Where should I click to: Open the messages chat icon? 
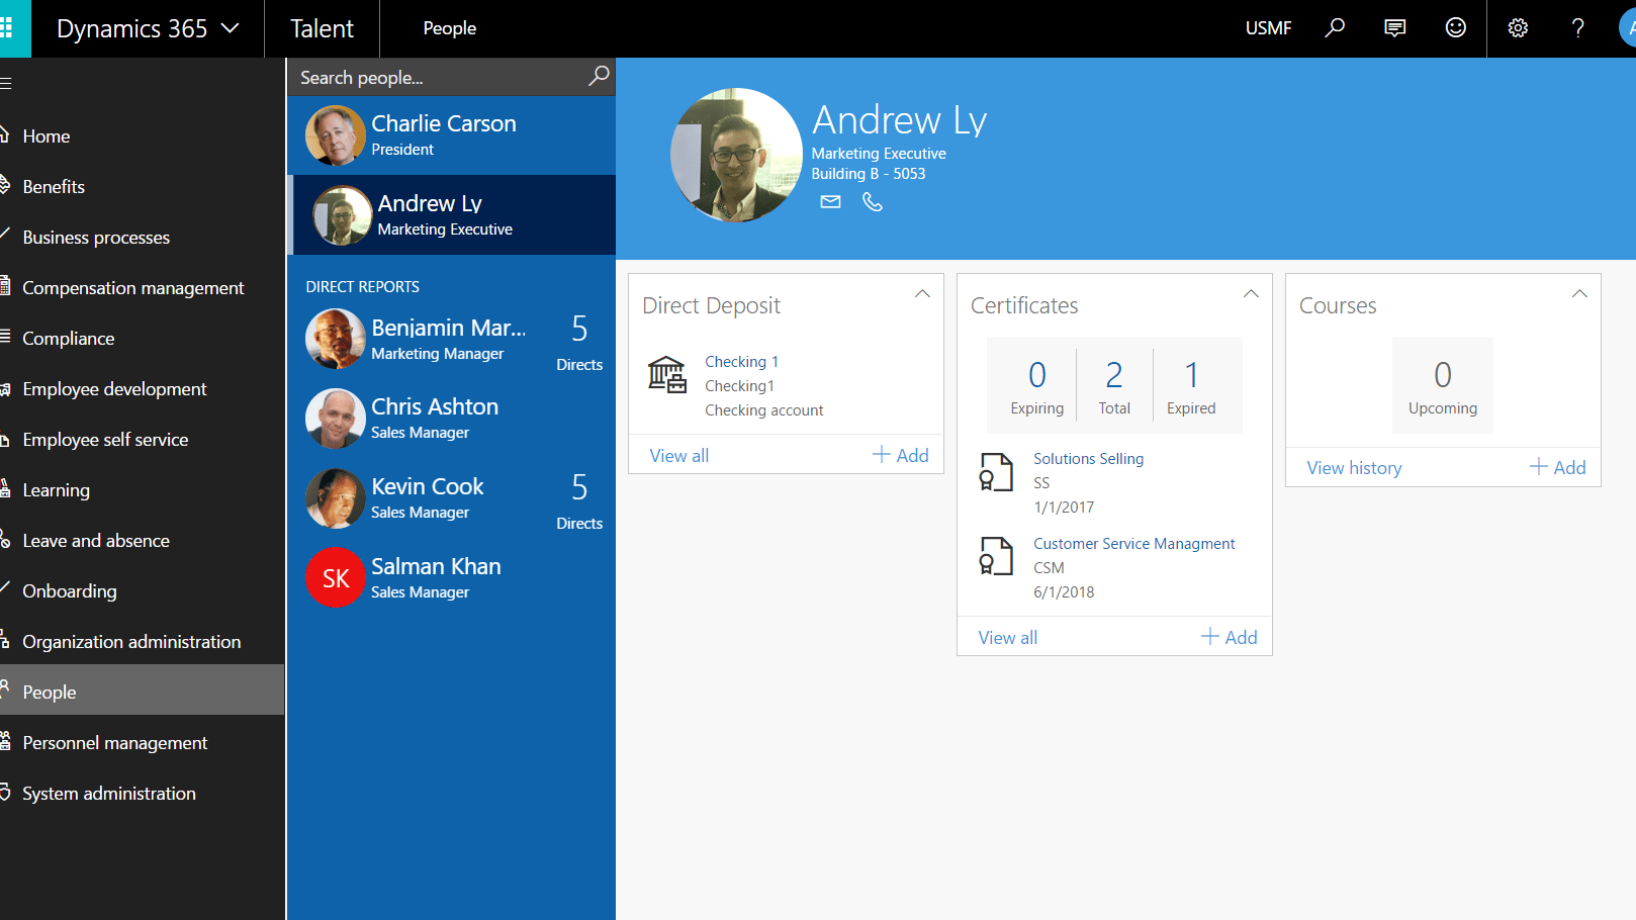tap(1395, 28)
